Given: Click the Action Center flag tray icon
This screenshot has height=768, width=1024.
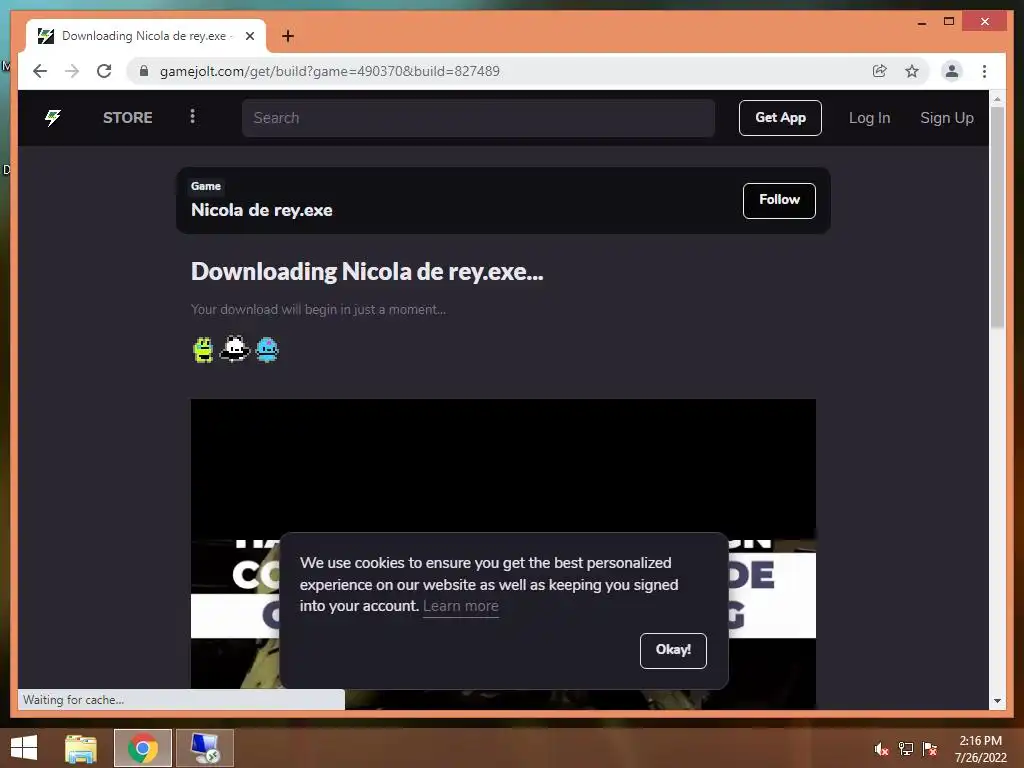Looking at the screenshot, I should pyautogui.click(x=930, y=749).
